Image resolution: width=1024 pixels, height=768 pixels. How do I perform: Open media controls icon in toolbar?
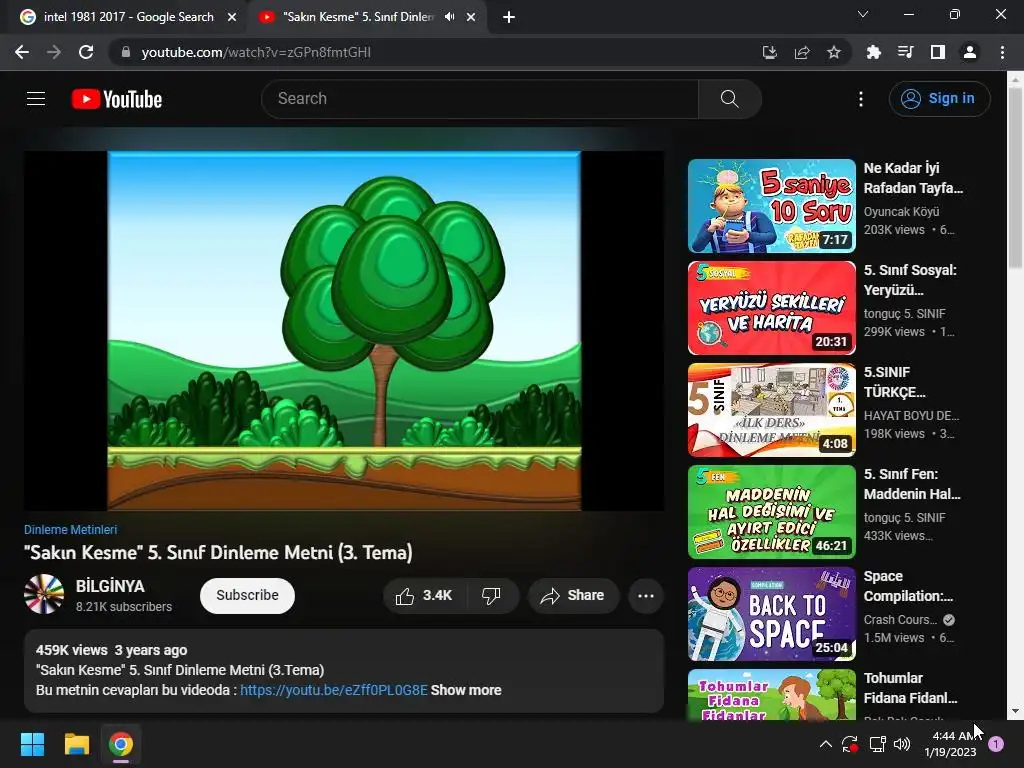[x=905, y=52]
